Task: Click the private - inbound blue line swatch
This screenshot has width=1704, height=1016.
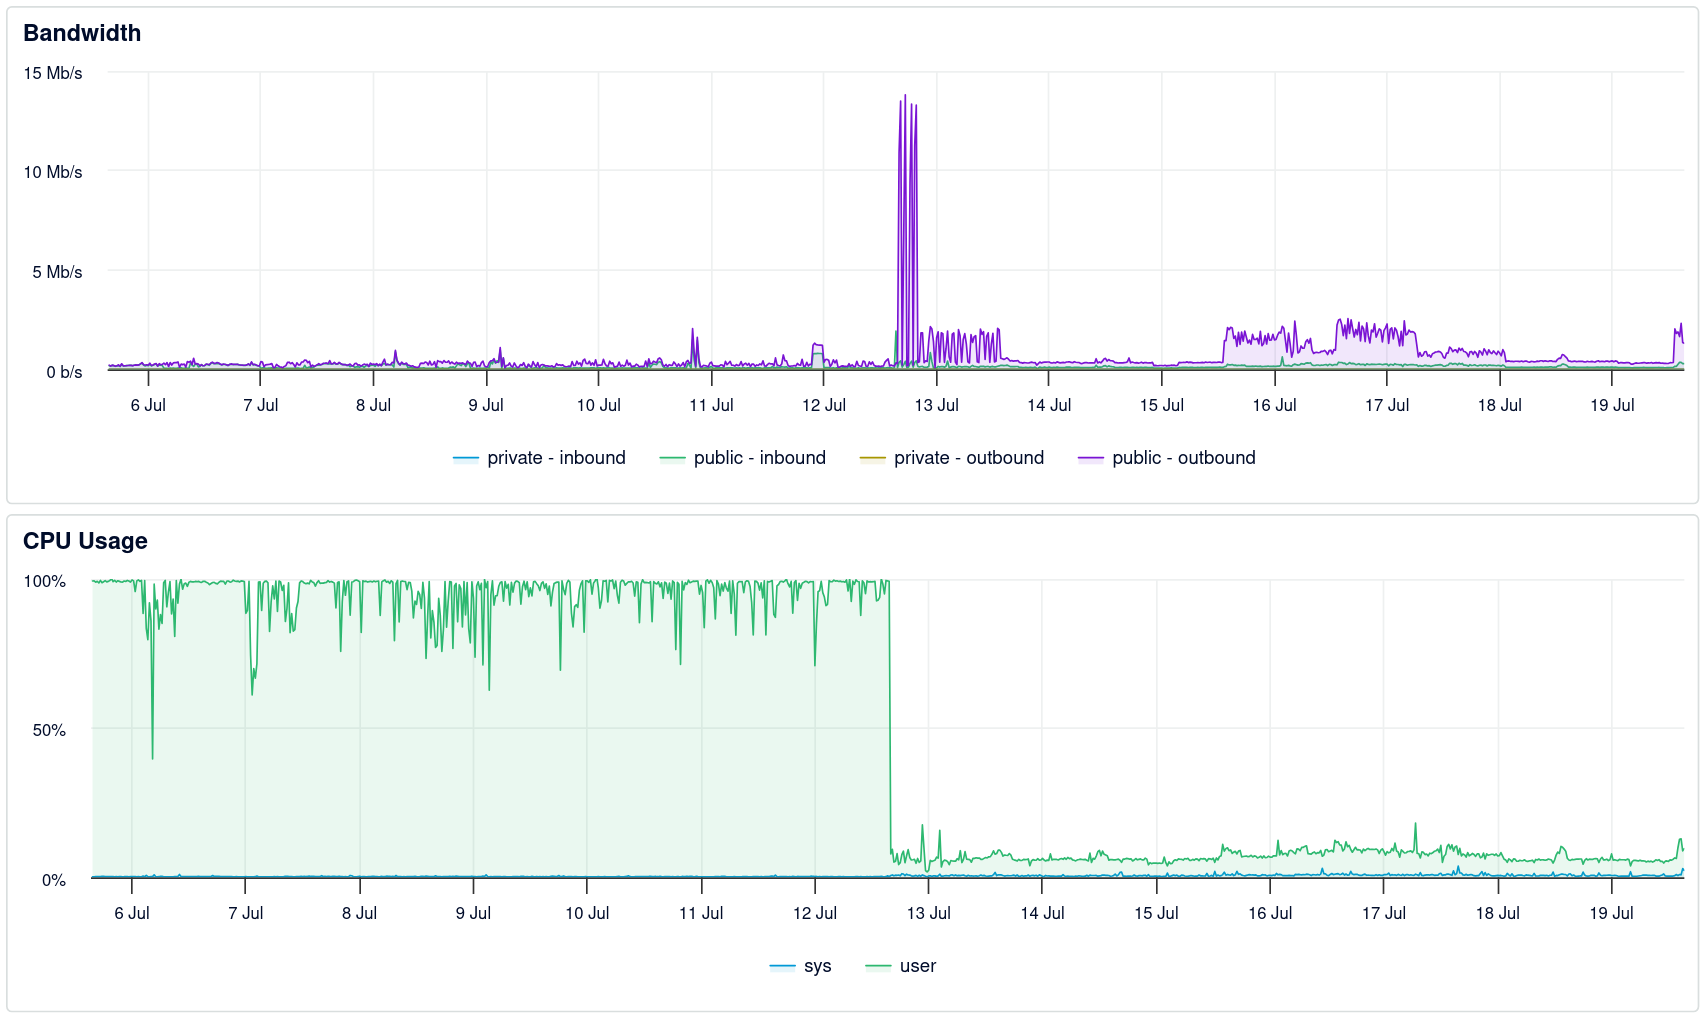Action: coord(466,459)
